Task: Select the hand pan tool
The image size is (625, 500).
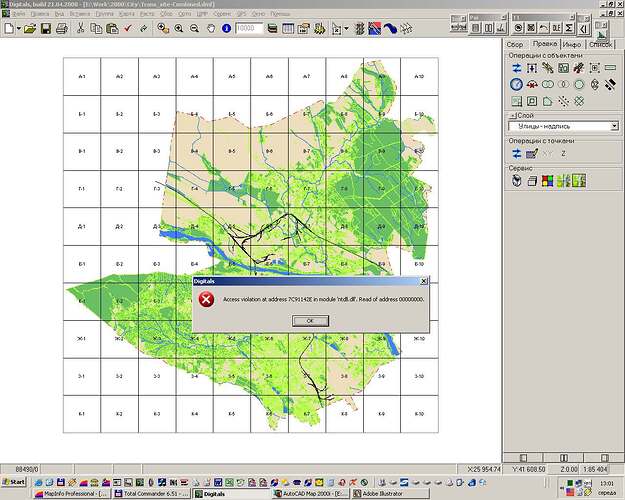Action: point(211,28)
